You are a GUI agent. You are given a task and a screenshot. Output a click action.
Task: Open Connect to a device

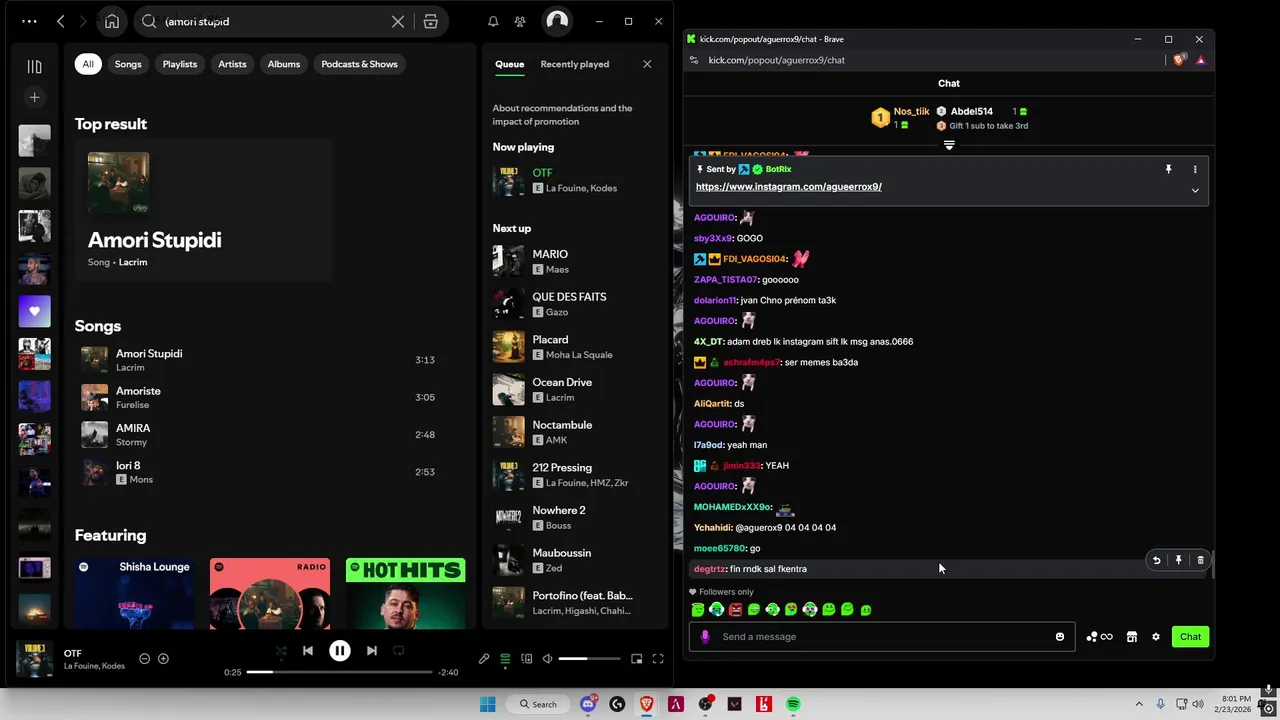(x=526, y=659)
